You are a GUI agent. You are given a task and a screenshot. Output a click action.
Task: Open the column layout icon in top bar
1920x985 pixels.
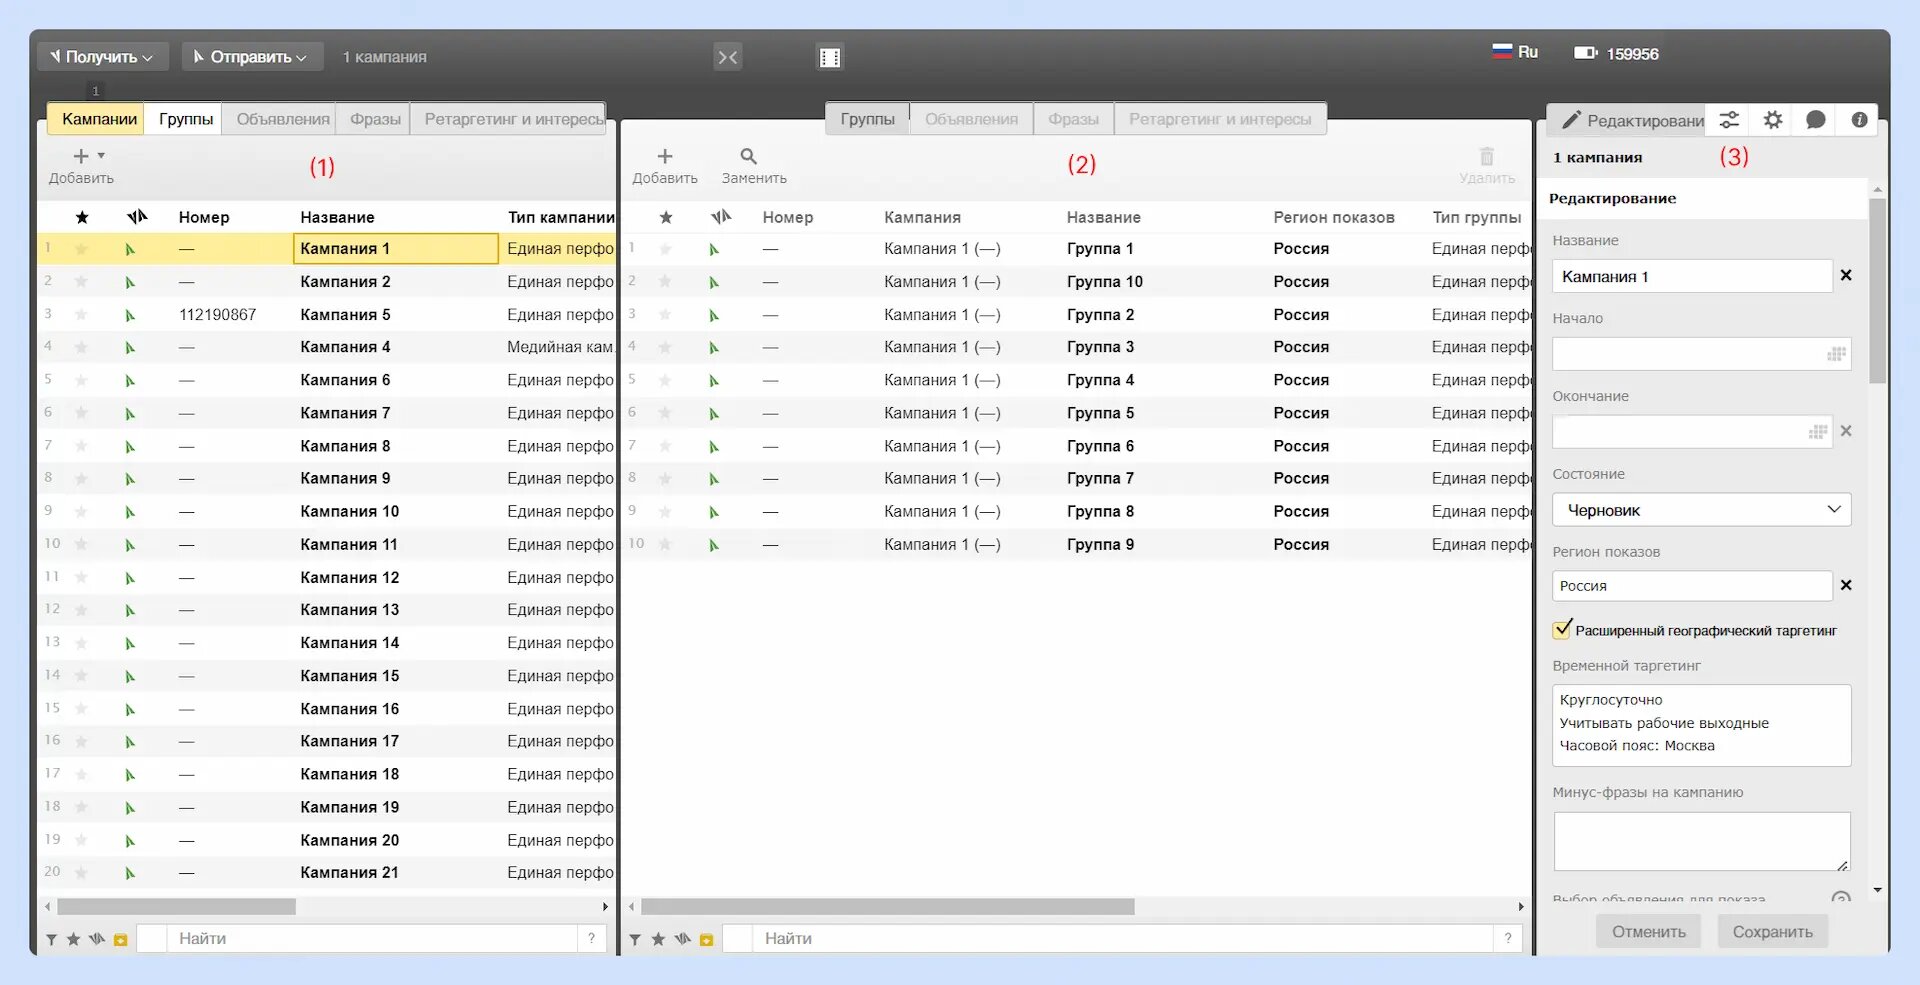830,57
